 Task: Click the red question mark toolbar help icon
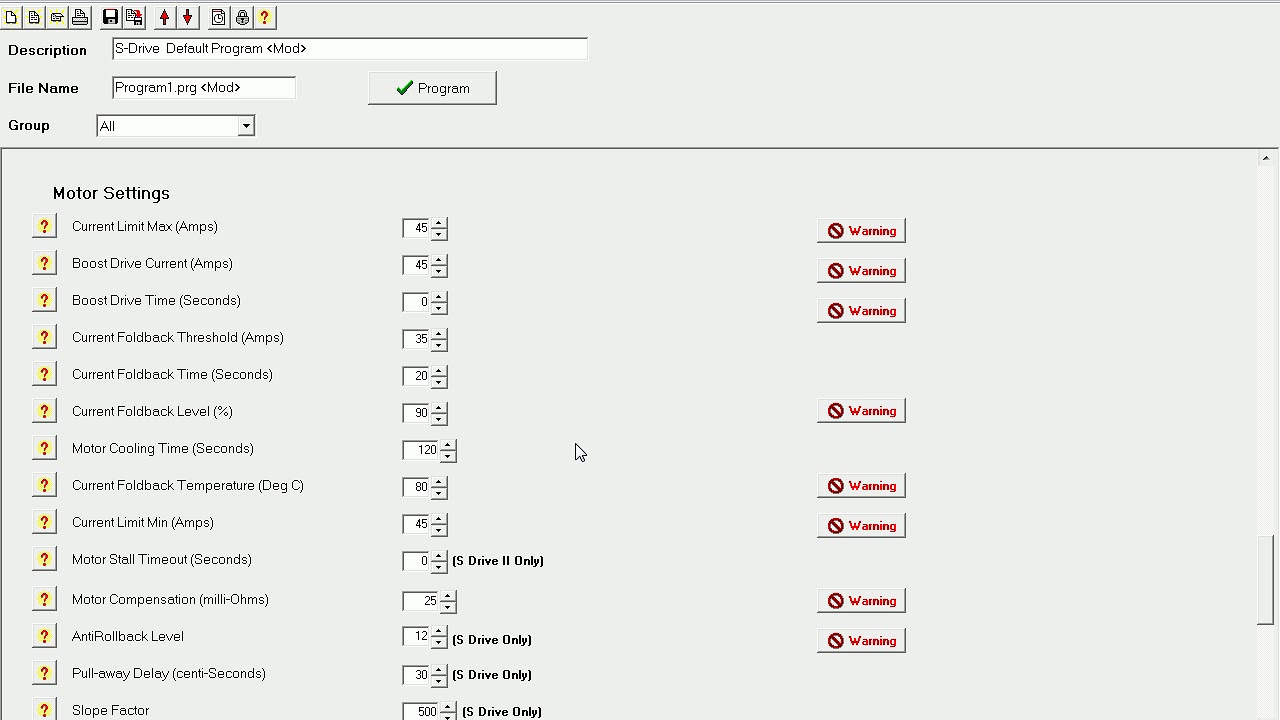click(x=265, y=17)
